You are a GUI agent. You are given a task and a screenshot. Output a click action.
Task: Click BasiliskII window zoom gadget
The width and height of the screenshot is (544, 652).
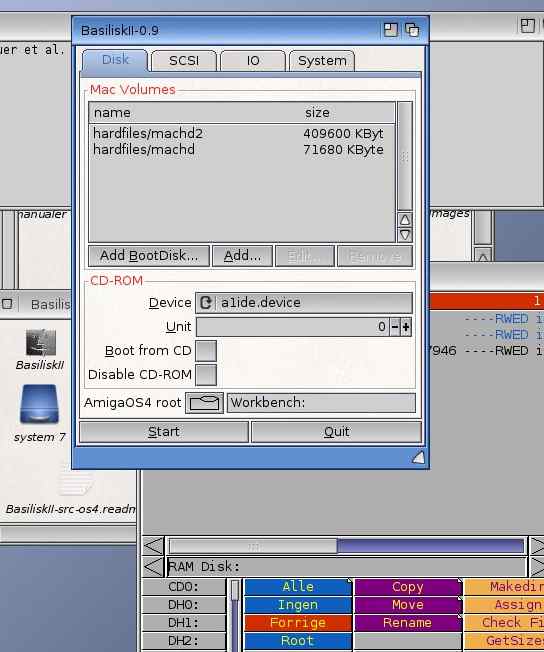(x=391, y=30)
